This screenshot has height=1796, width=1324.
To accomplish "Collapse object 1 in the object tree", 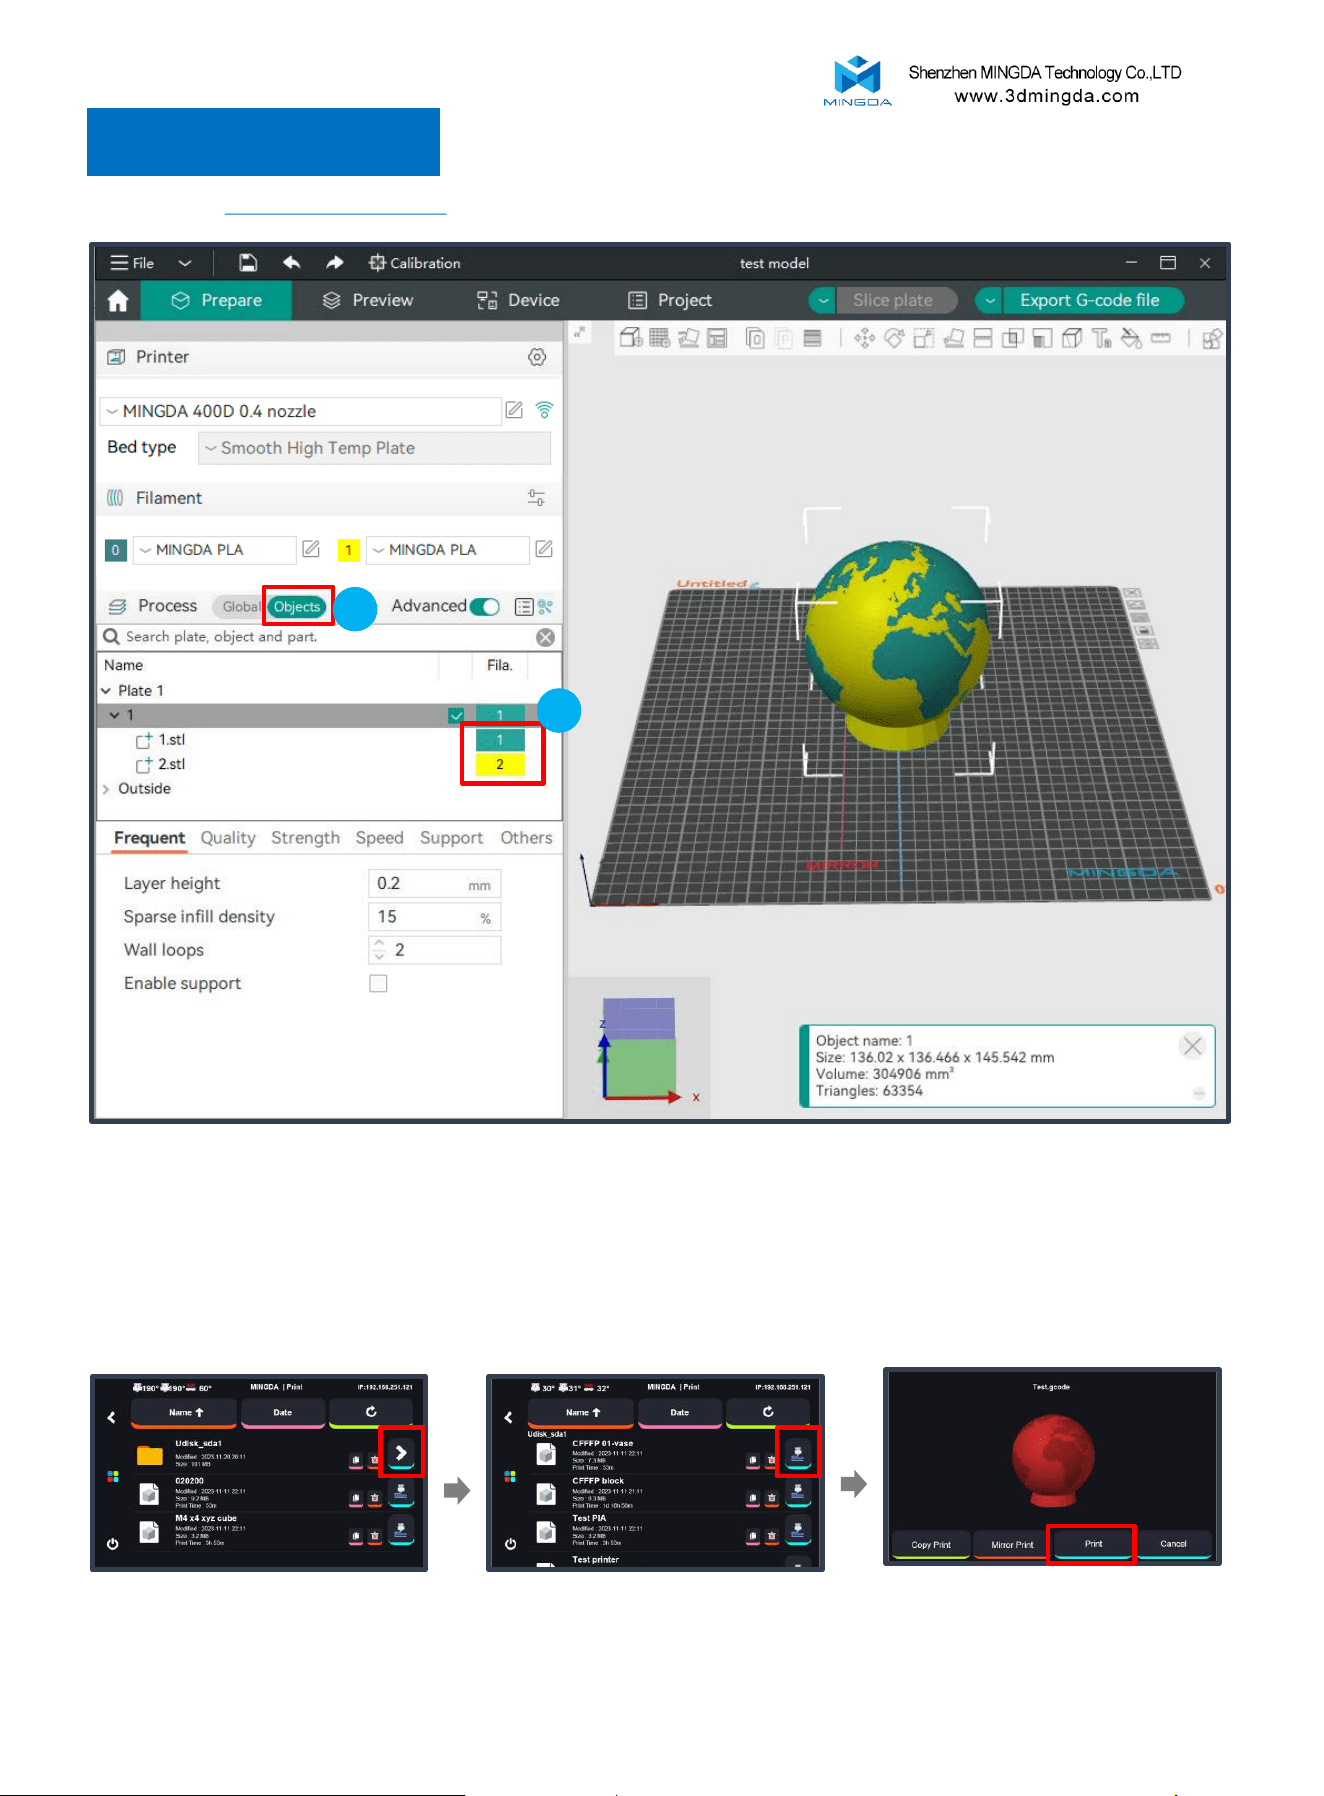I will click(114, 715).
